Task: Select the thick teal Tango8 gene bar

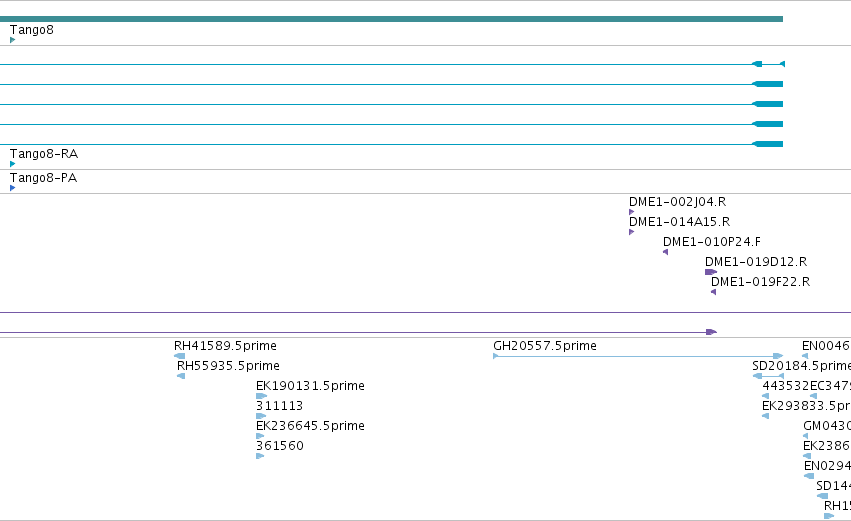Action: (391, 19)
